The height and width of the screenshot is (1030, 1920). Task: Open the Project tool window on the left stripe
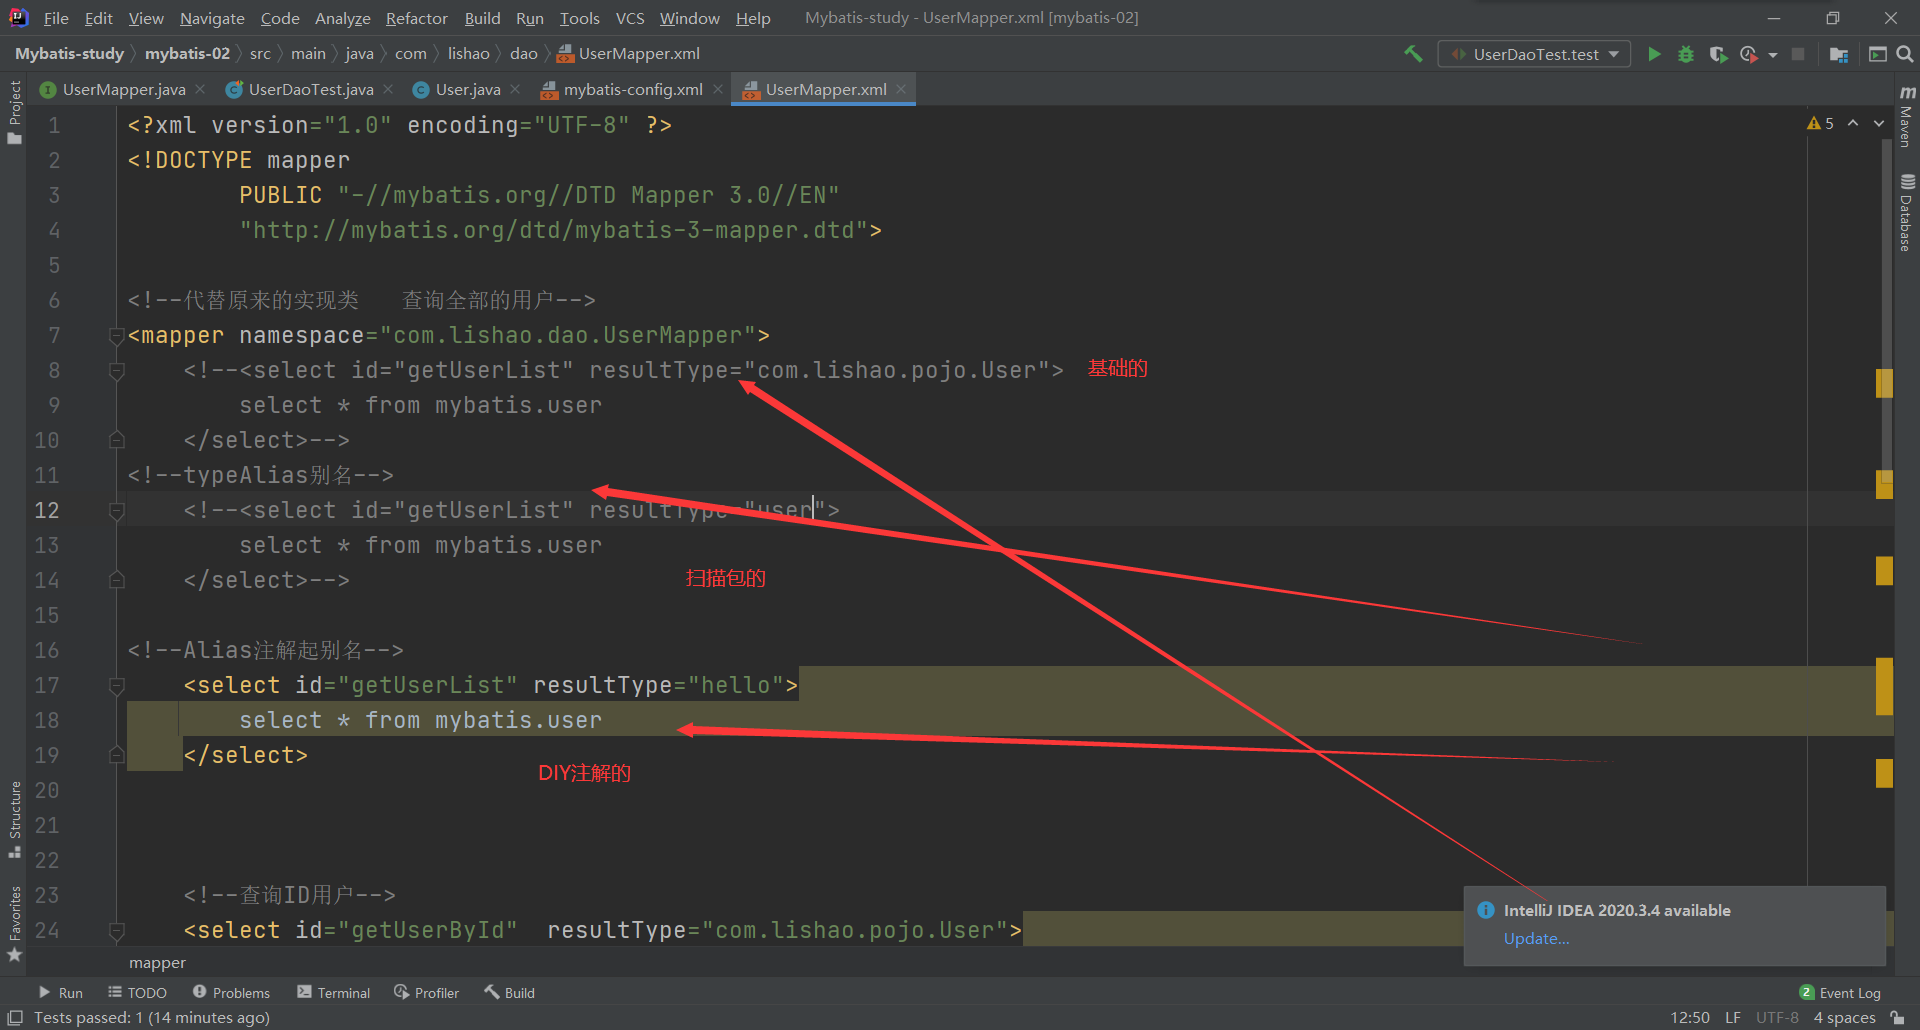pyautogui.click(x=14, y=112)
